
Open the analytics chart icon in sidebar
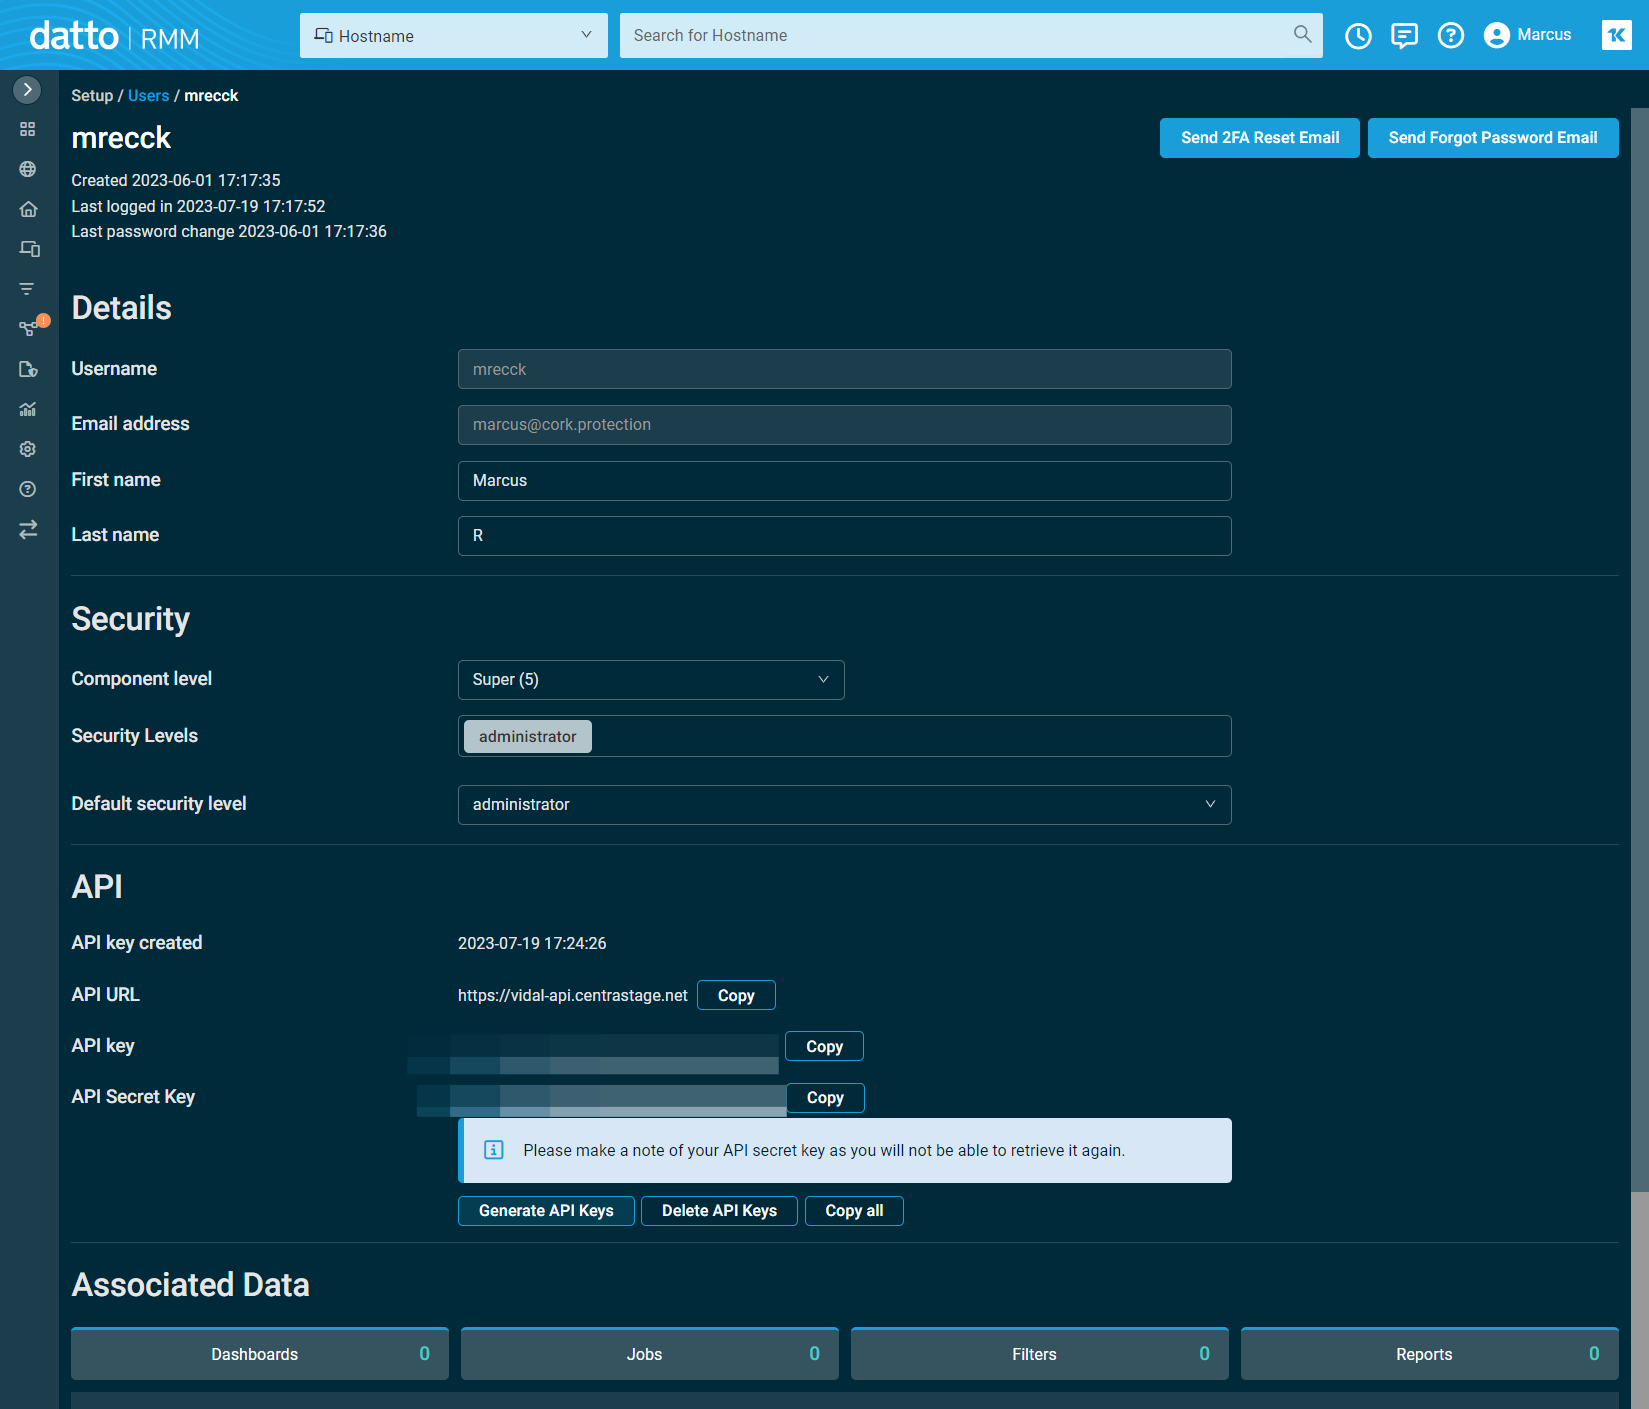(x=28, y=409)
